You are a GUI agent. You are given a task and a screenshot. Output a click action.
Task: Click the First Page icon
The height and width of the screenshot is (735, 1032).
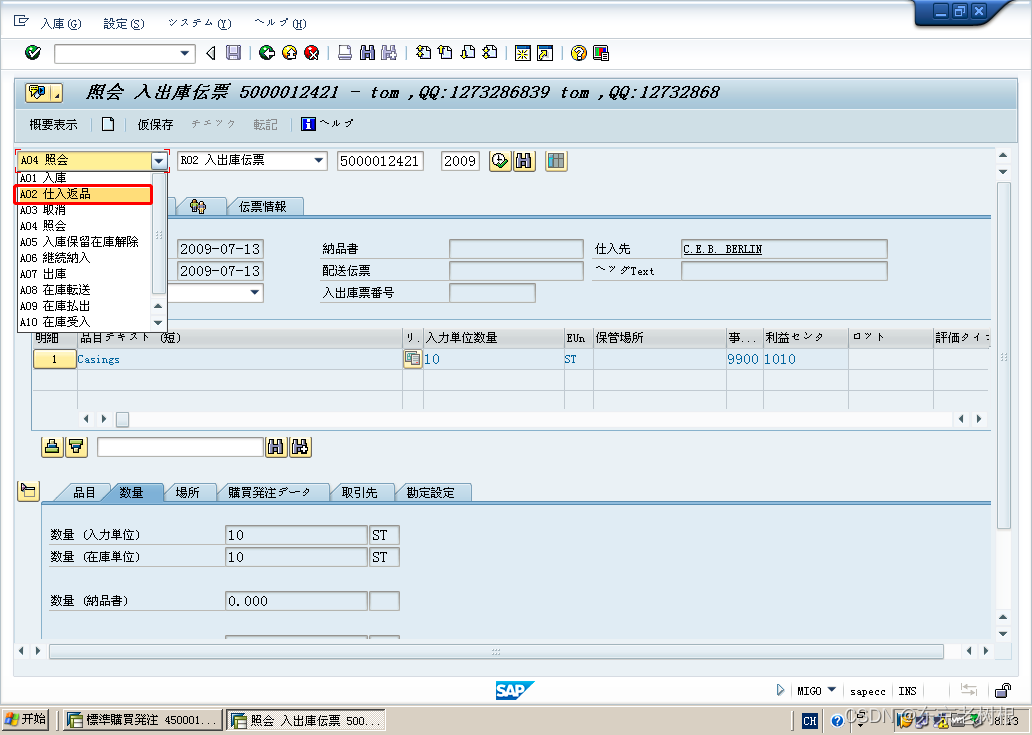click(423, 53)
